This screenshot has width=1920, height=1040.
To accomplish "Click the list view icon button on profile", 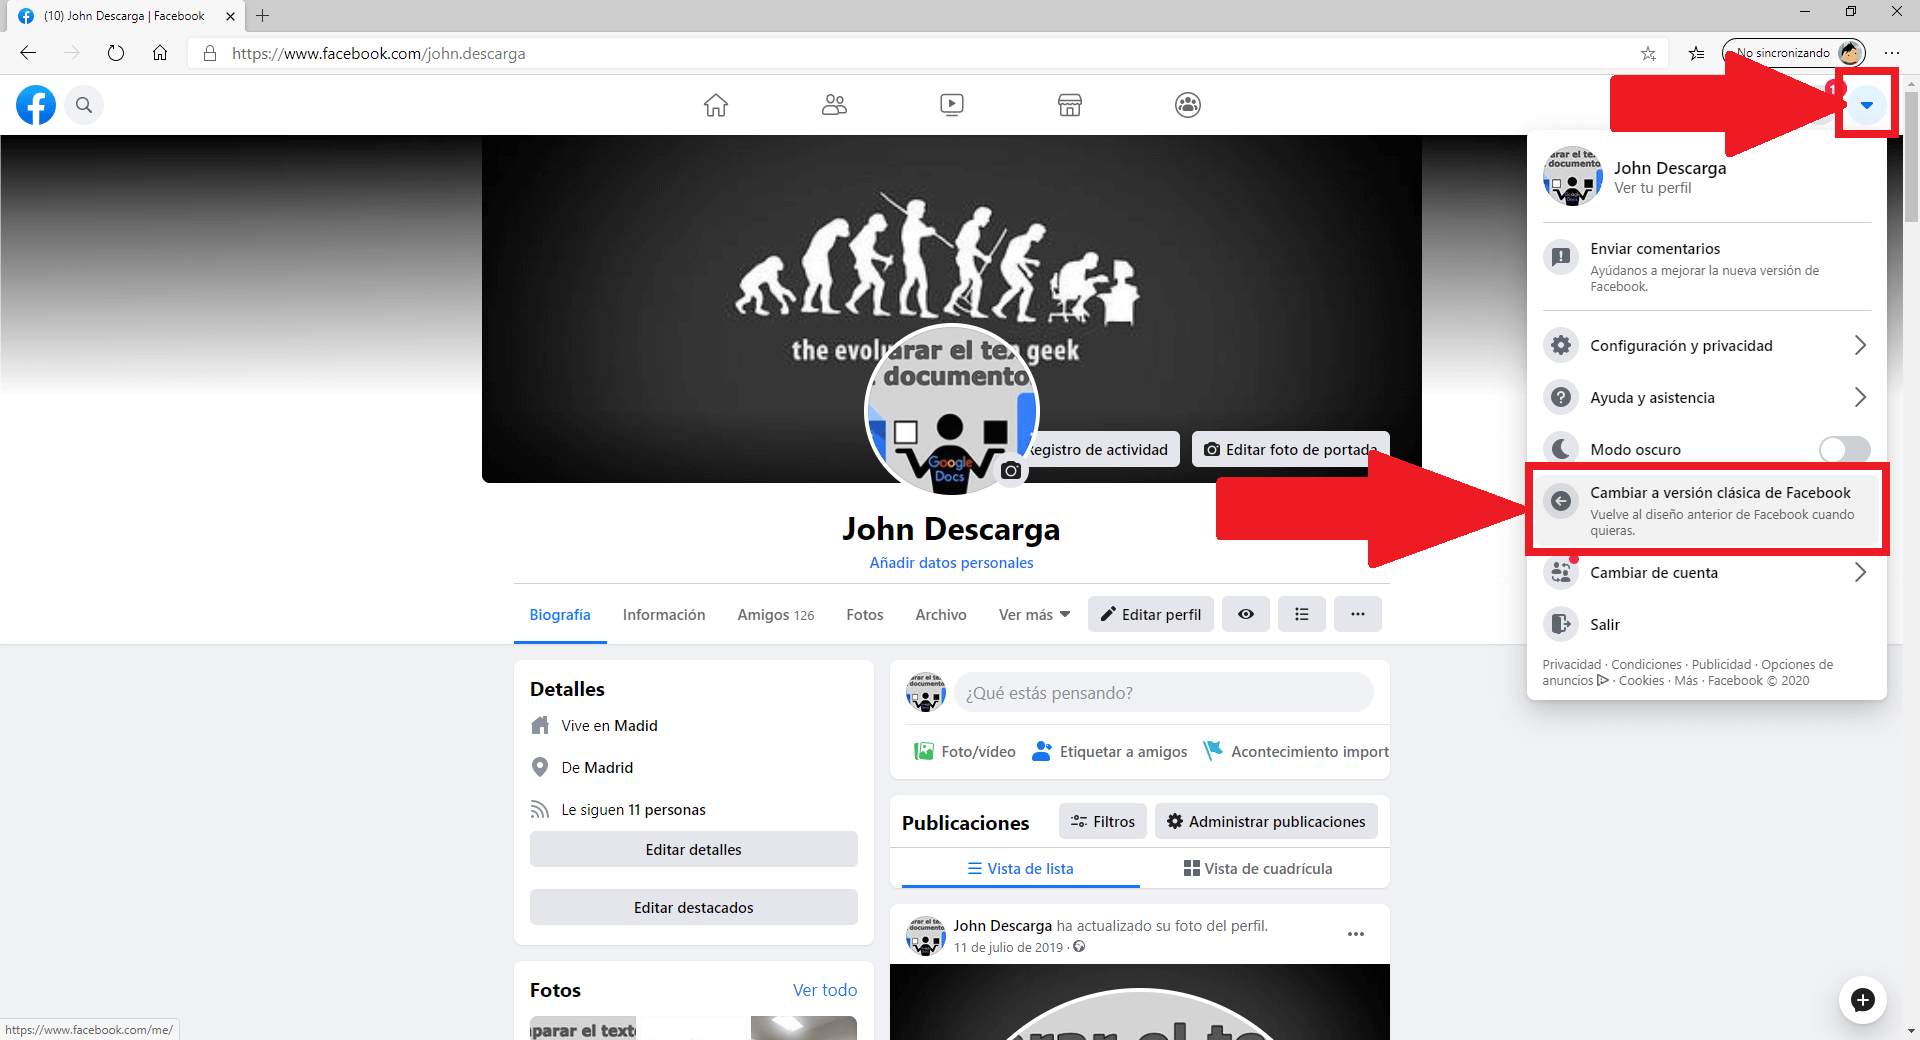I will [1302, 615].
